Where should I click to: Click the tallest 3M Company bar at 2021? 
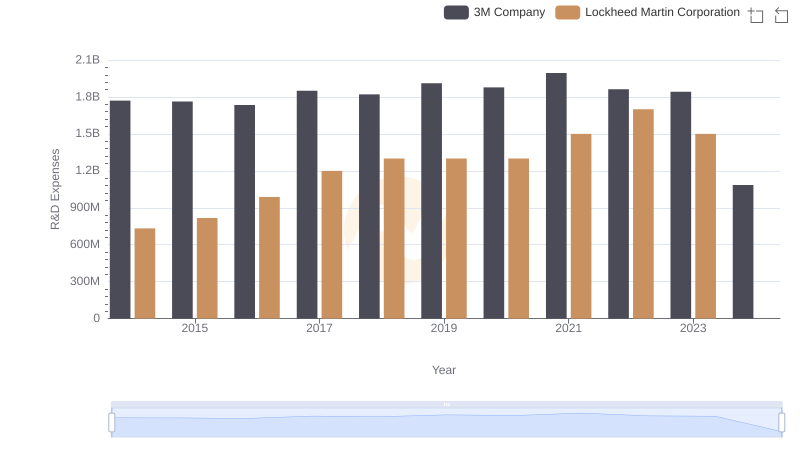(556, 196)
